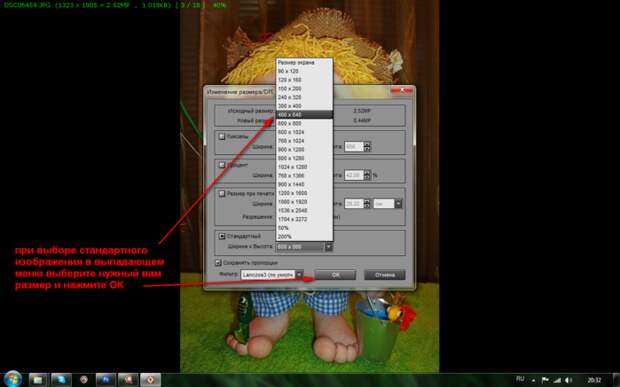Open the Photoshop icon in the taskbar
This screenshot has width=620, height=387.
coord(106,380)
